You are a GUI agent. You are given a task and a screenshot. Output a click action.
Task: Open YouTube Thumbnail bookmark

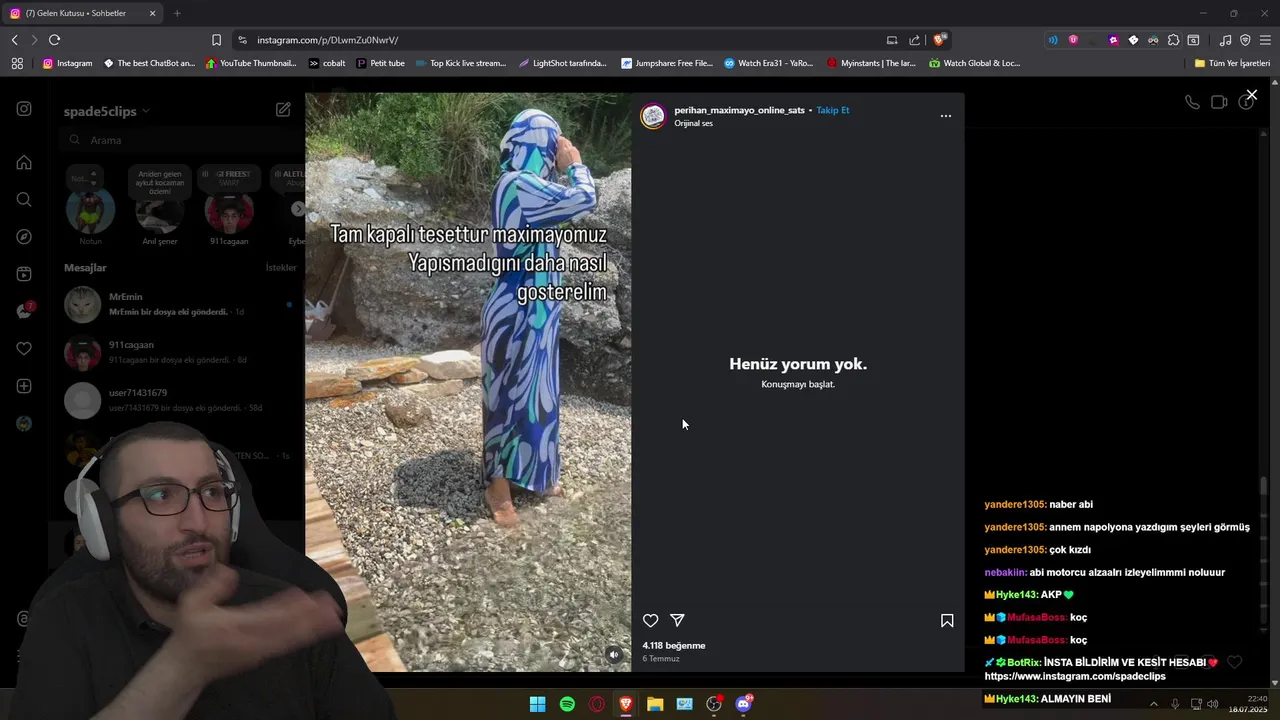coord(251,63)
